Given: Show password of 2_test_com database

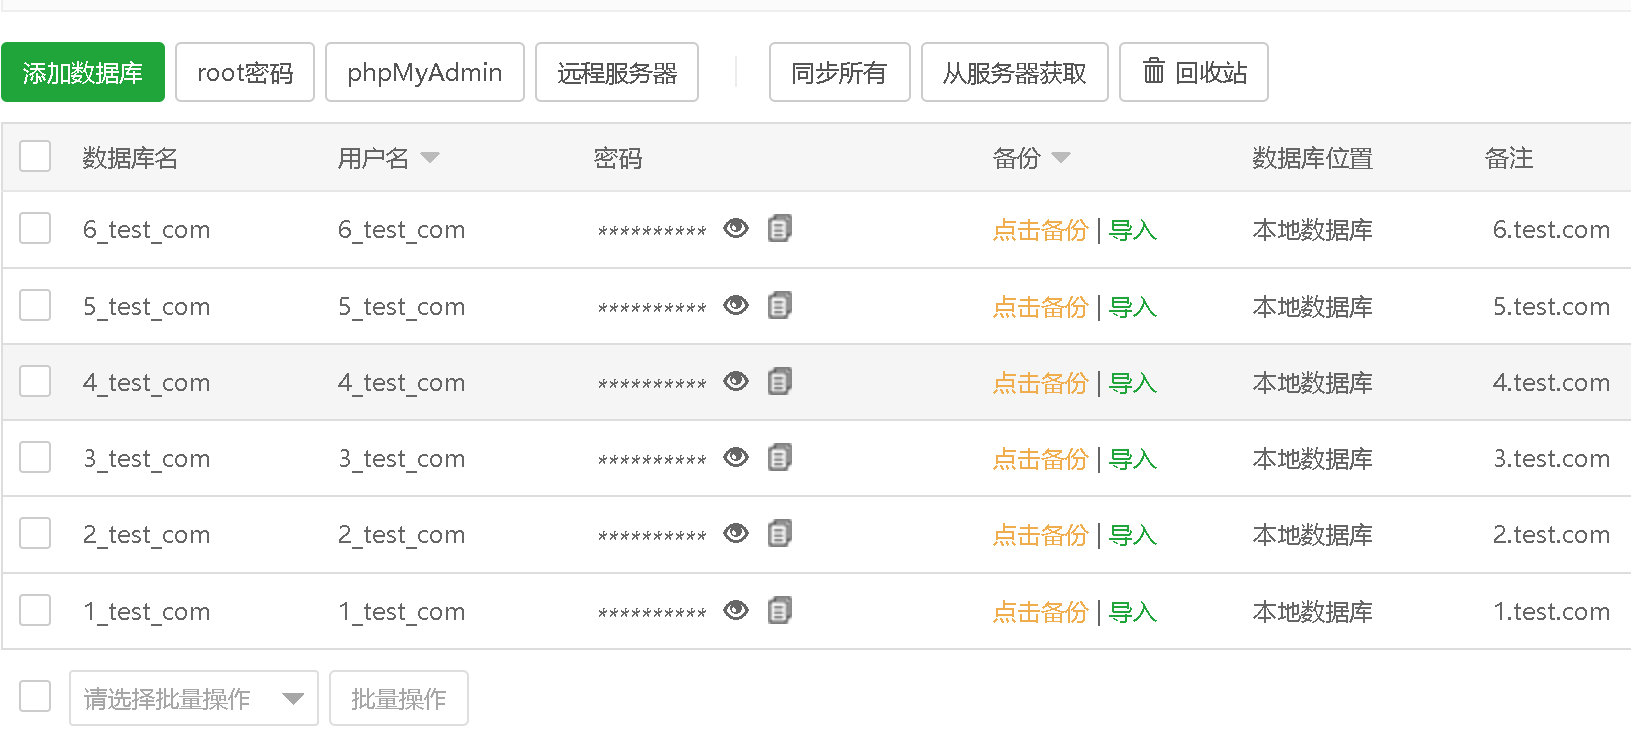Looking at the screenshot, I should (x=736, y=533).
